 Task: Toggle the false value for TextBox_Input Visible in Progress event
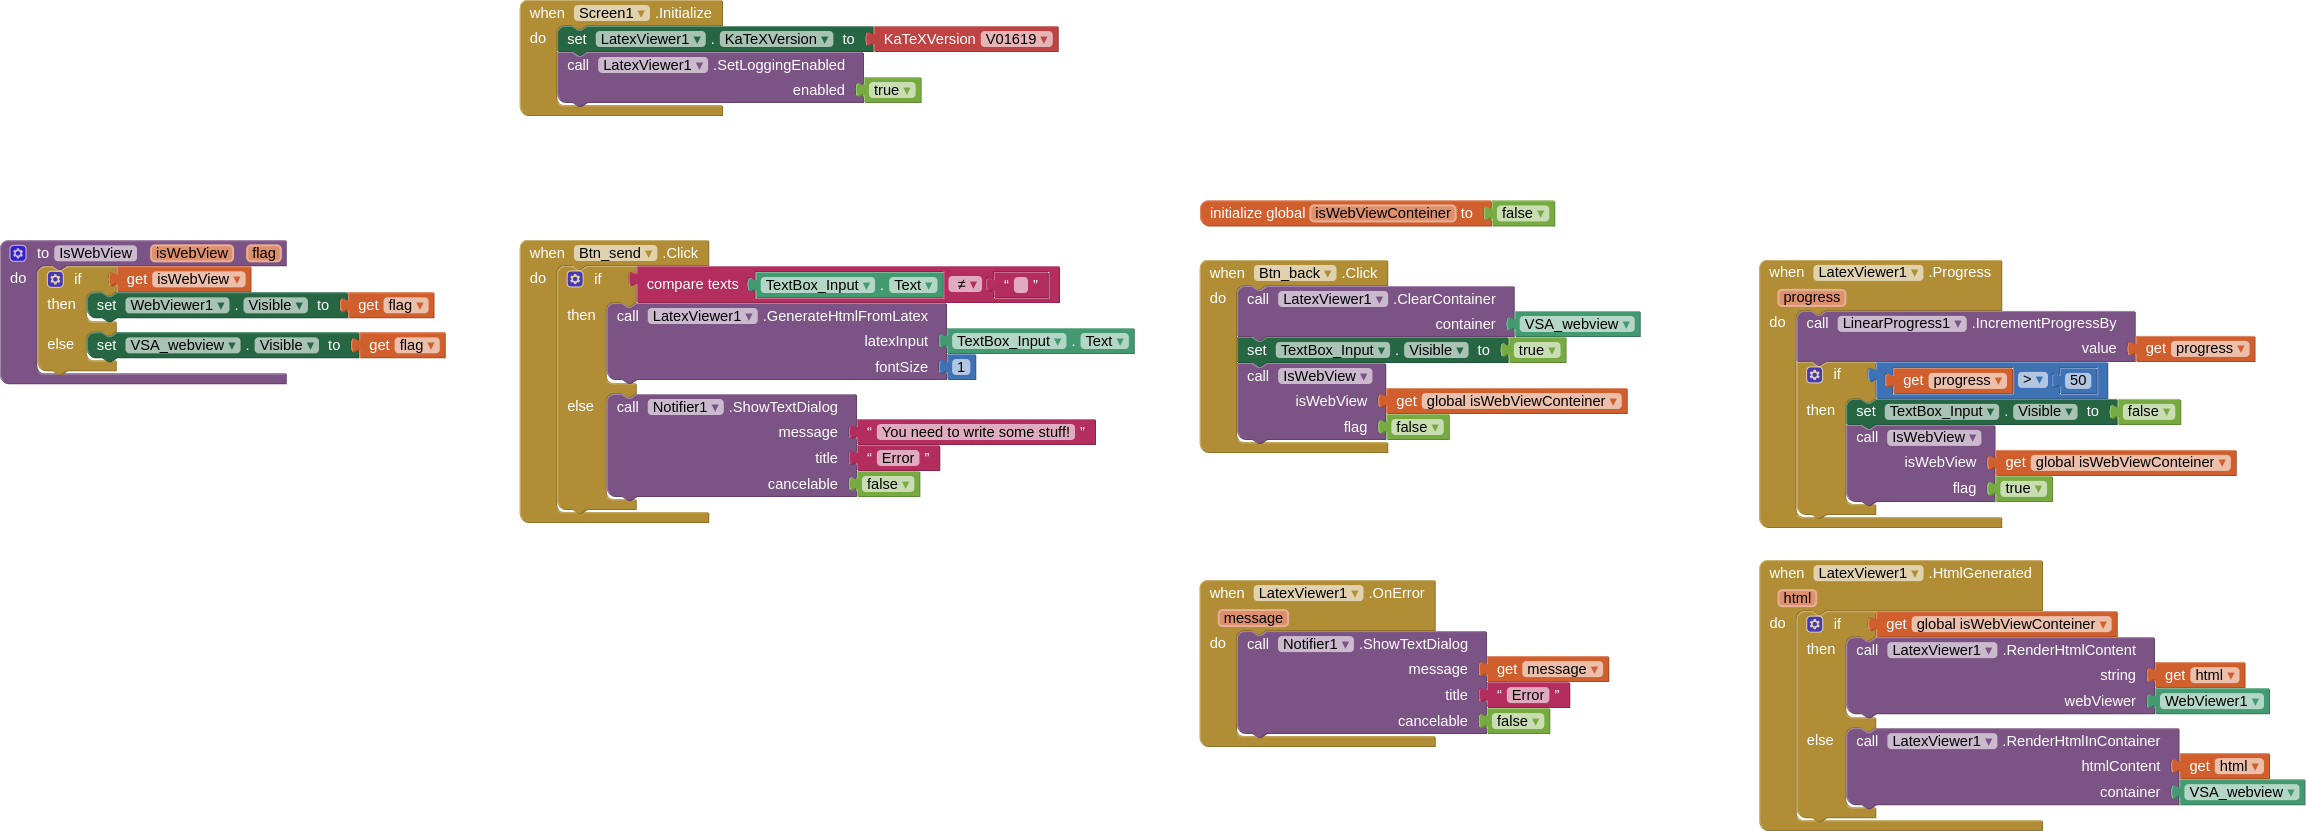(2149, 411)
